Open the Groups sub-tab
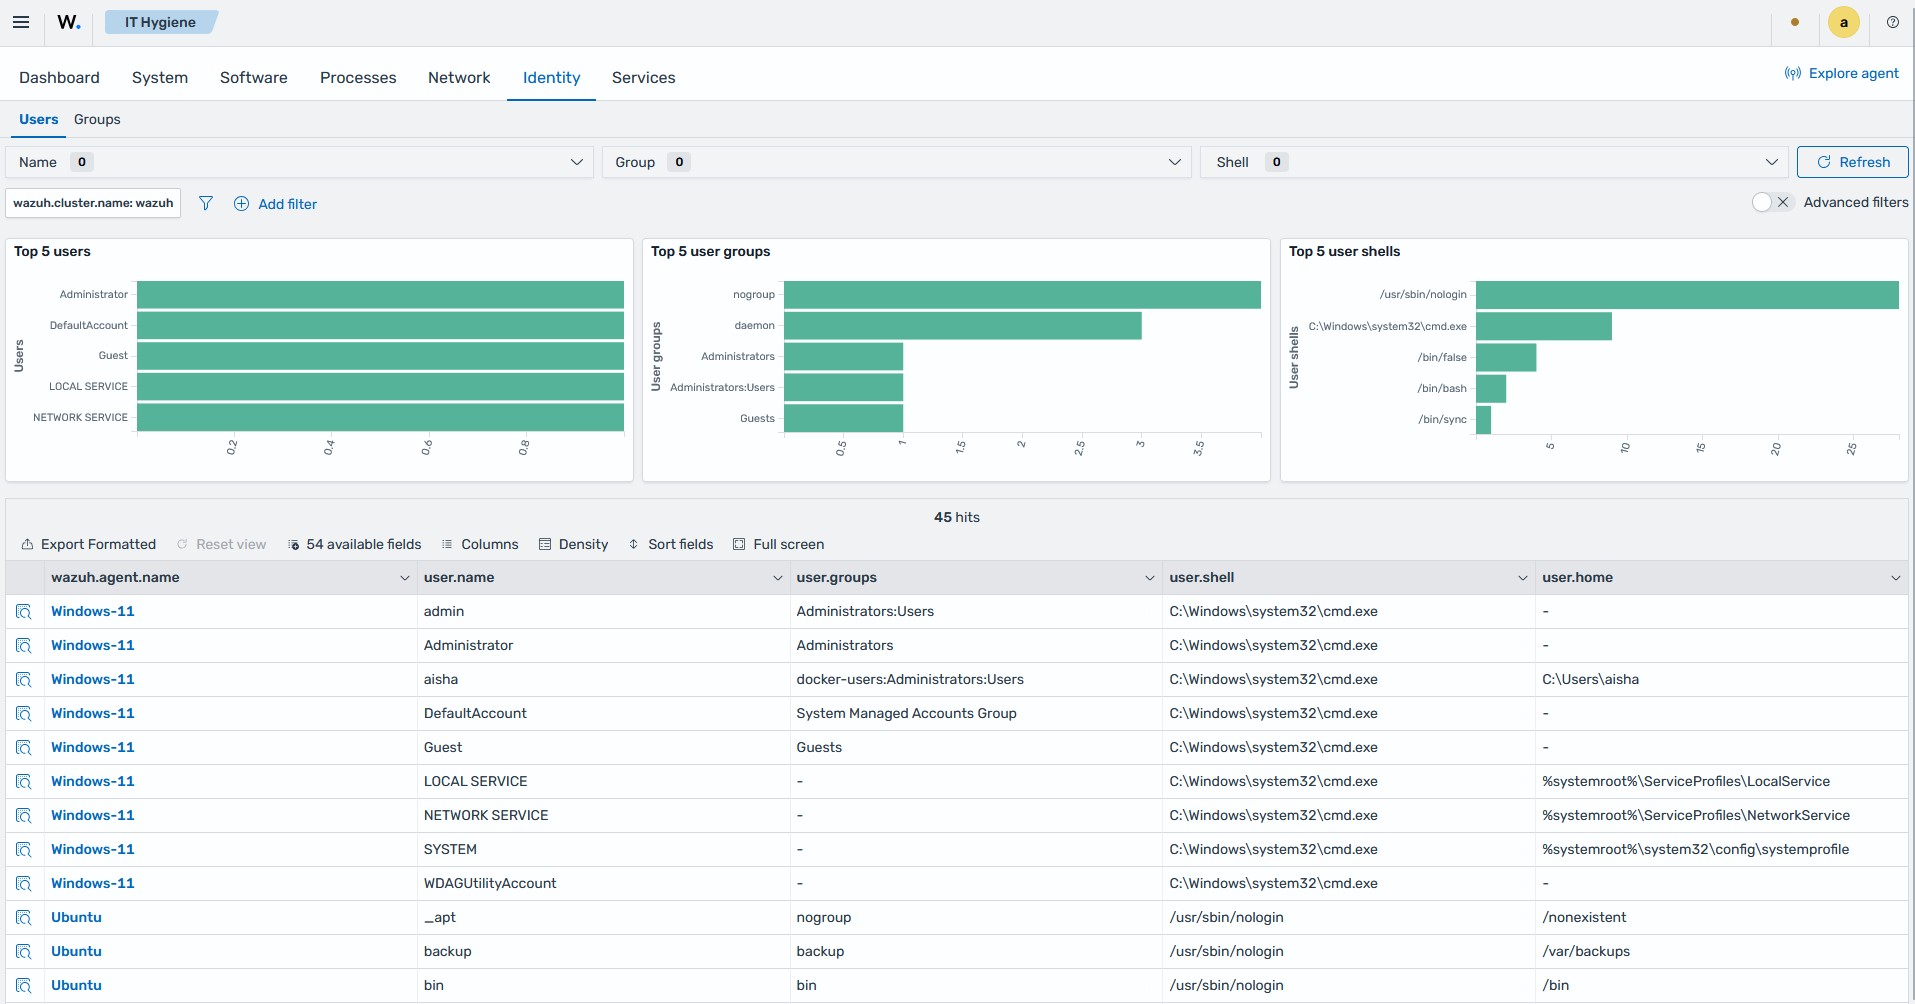Image resolution: width=1915 pixels, height=1004 pixels. pos(97,119)
